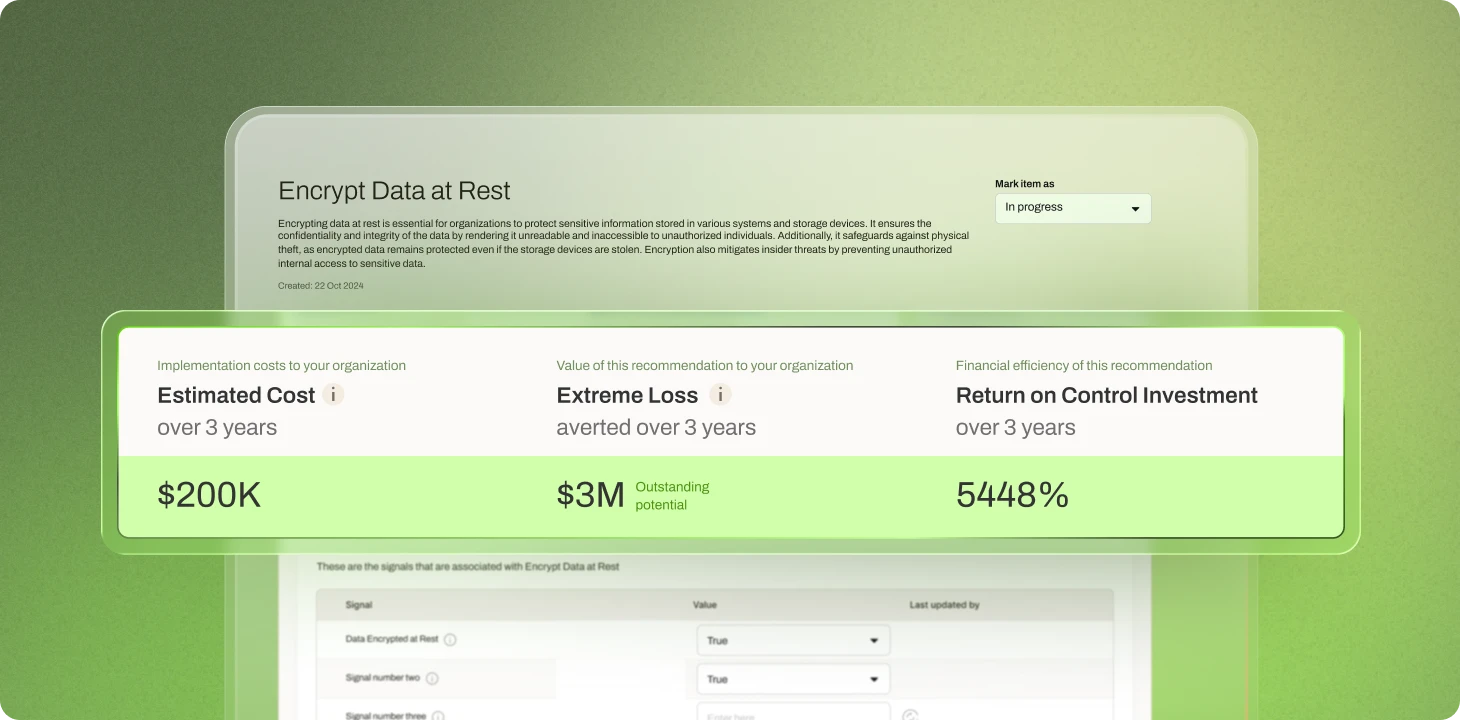Click the Signal number three 'Enter here' field

pyautogui.click(x=792, y=714)
